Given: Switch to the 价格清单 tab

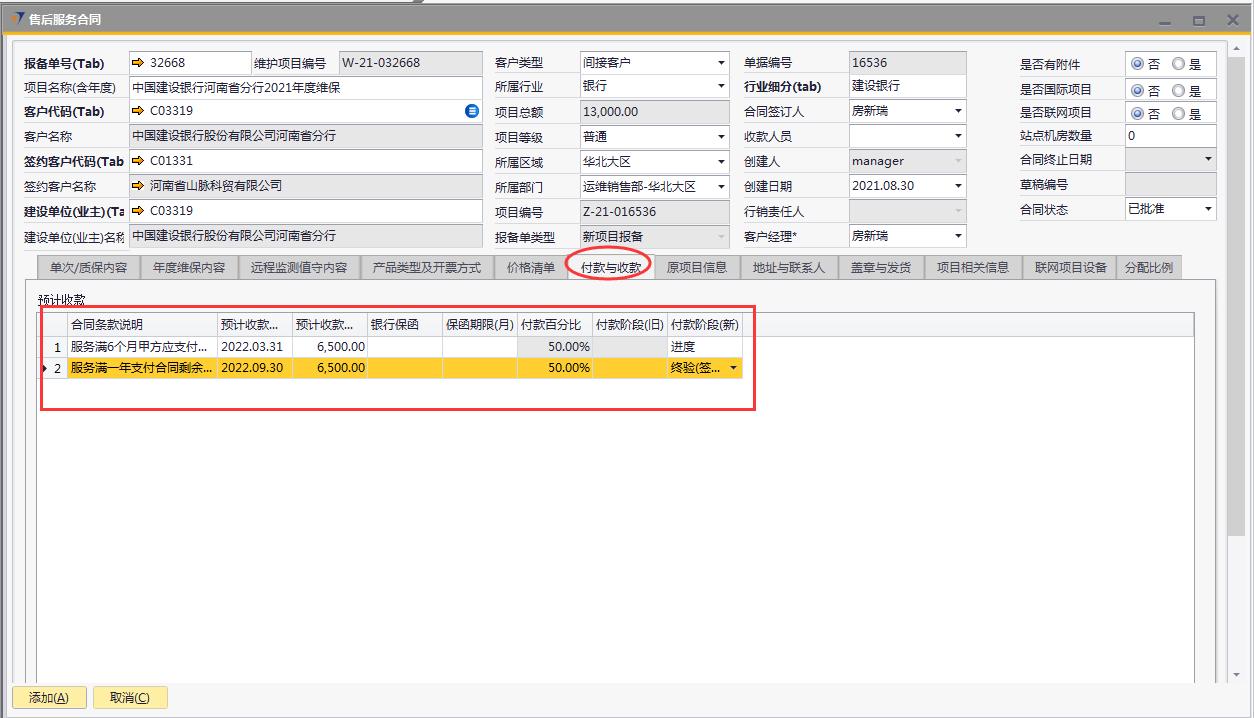Looking at the screenshot, I should click(x=530, y=268).
